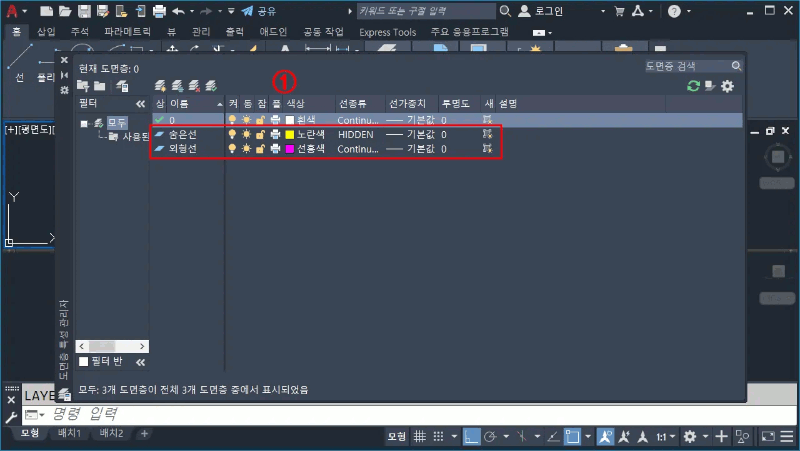Collapse the filter tree panel chevron
Viewport: 800px width, 451px height.
tap(141, 104)
